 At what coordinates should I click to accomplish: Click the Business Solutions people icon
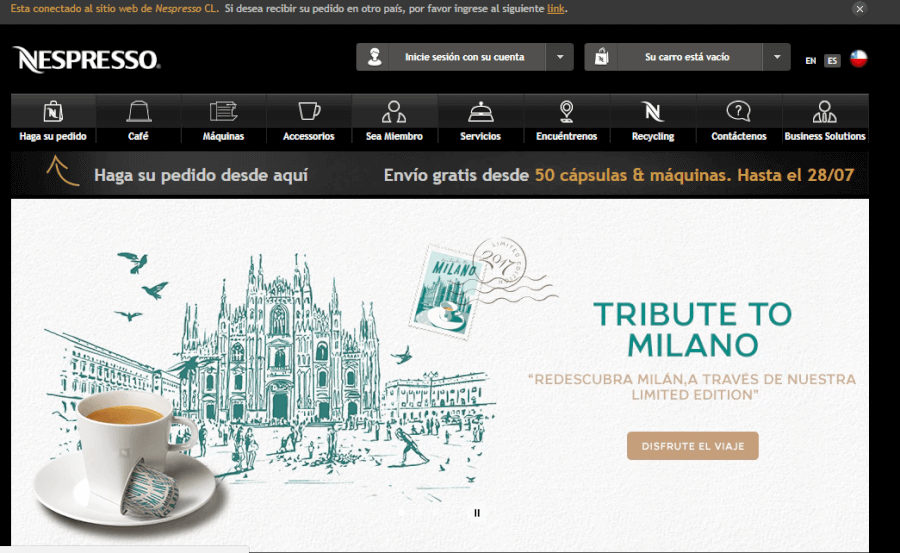coord(825,111)
